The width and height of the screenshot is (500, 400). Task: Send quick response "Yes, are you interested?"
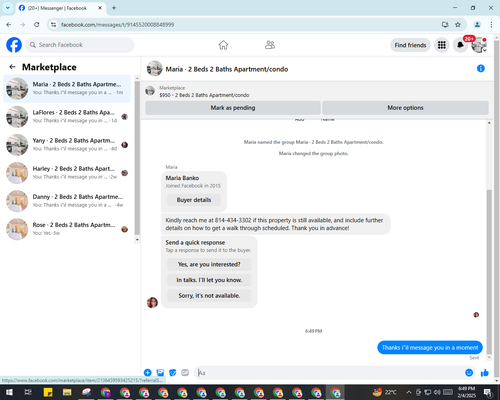coord(209,264)
